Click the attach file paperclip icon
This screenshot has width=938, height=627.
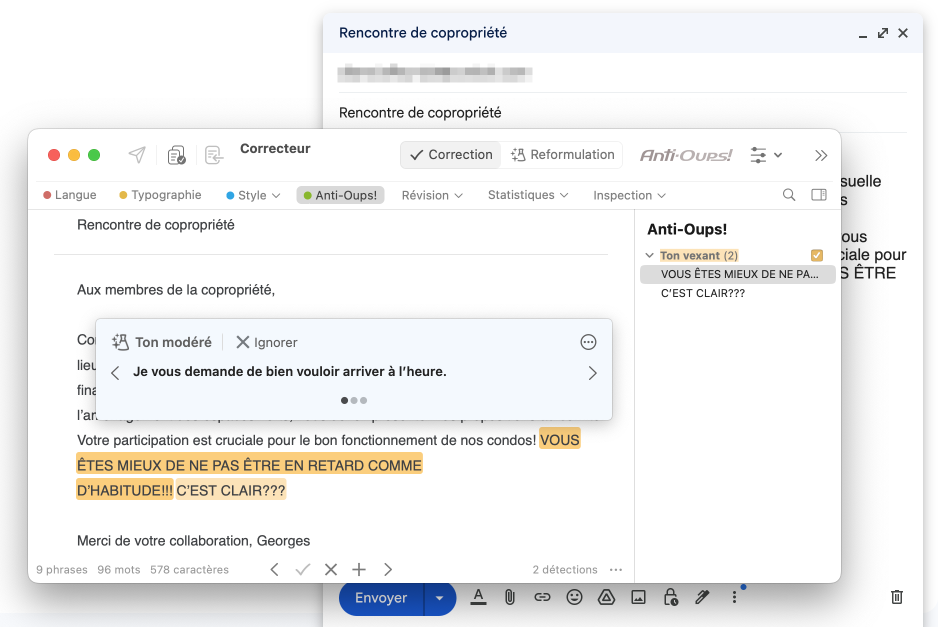tap(510, 597)
